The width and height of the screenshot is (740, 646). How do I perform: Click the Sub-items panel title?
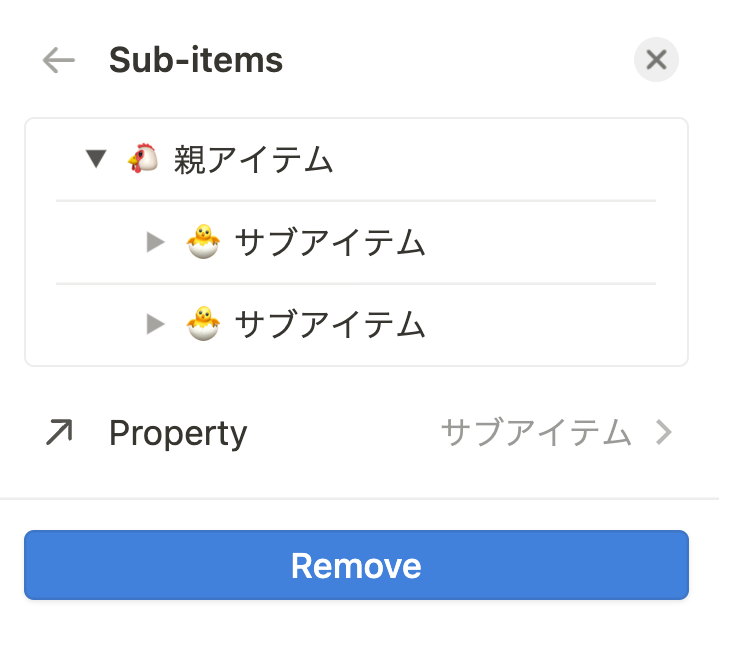click(x=196, y=61)
